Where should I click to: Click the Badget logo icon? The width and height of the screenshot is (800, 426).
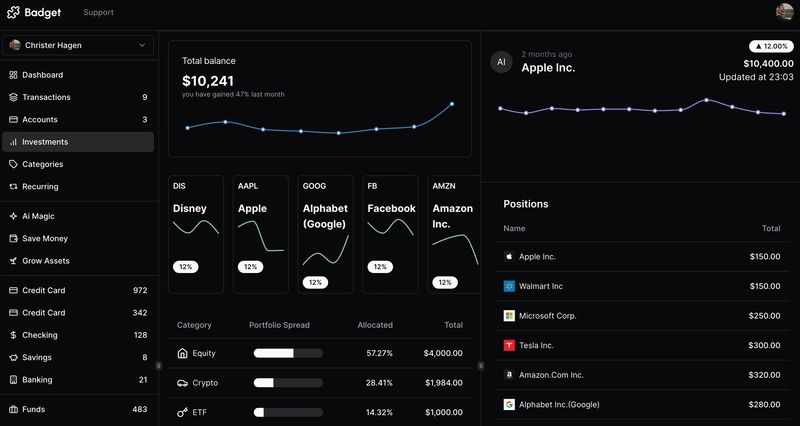13,12
